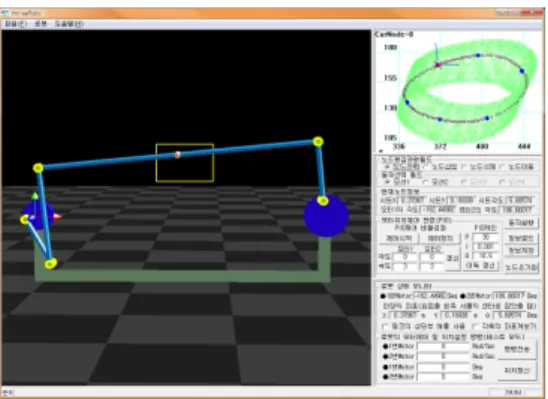Click the control start button in the PID group

click(x=399, y=239)
